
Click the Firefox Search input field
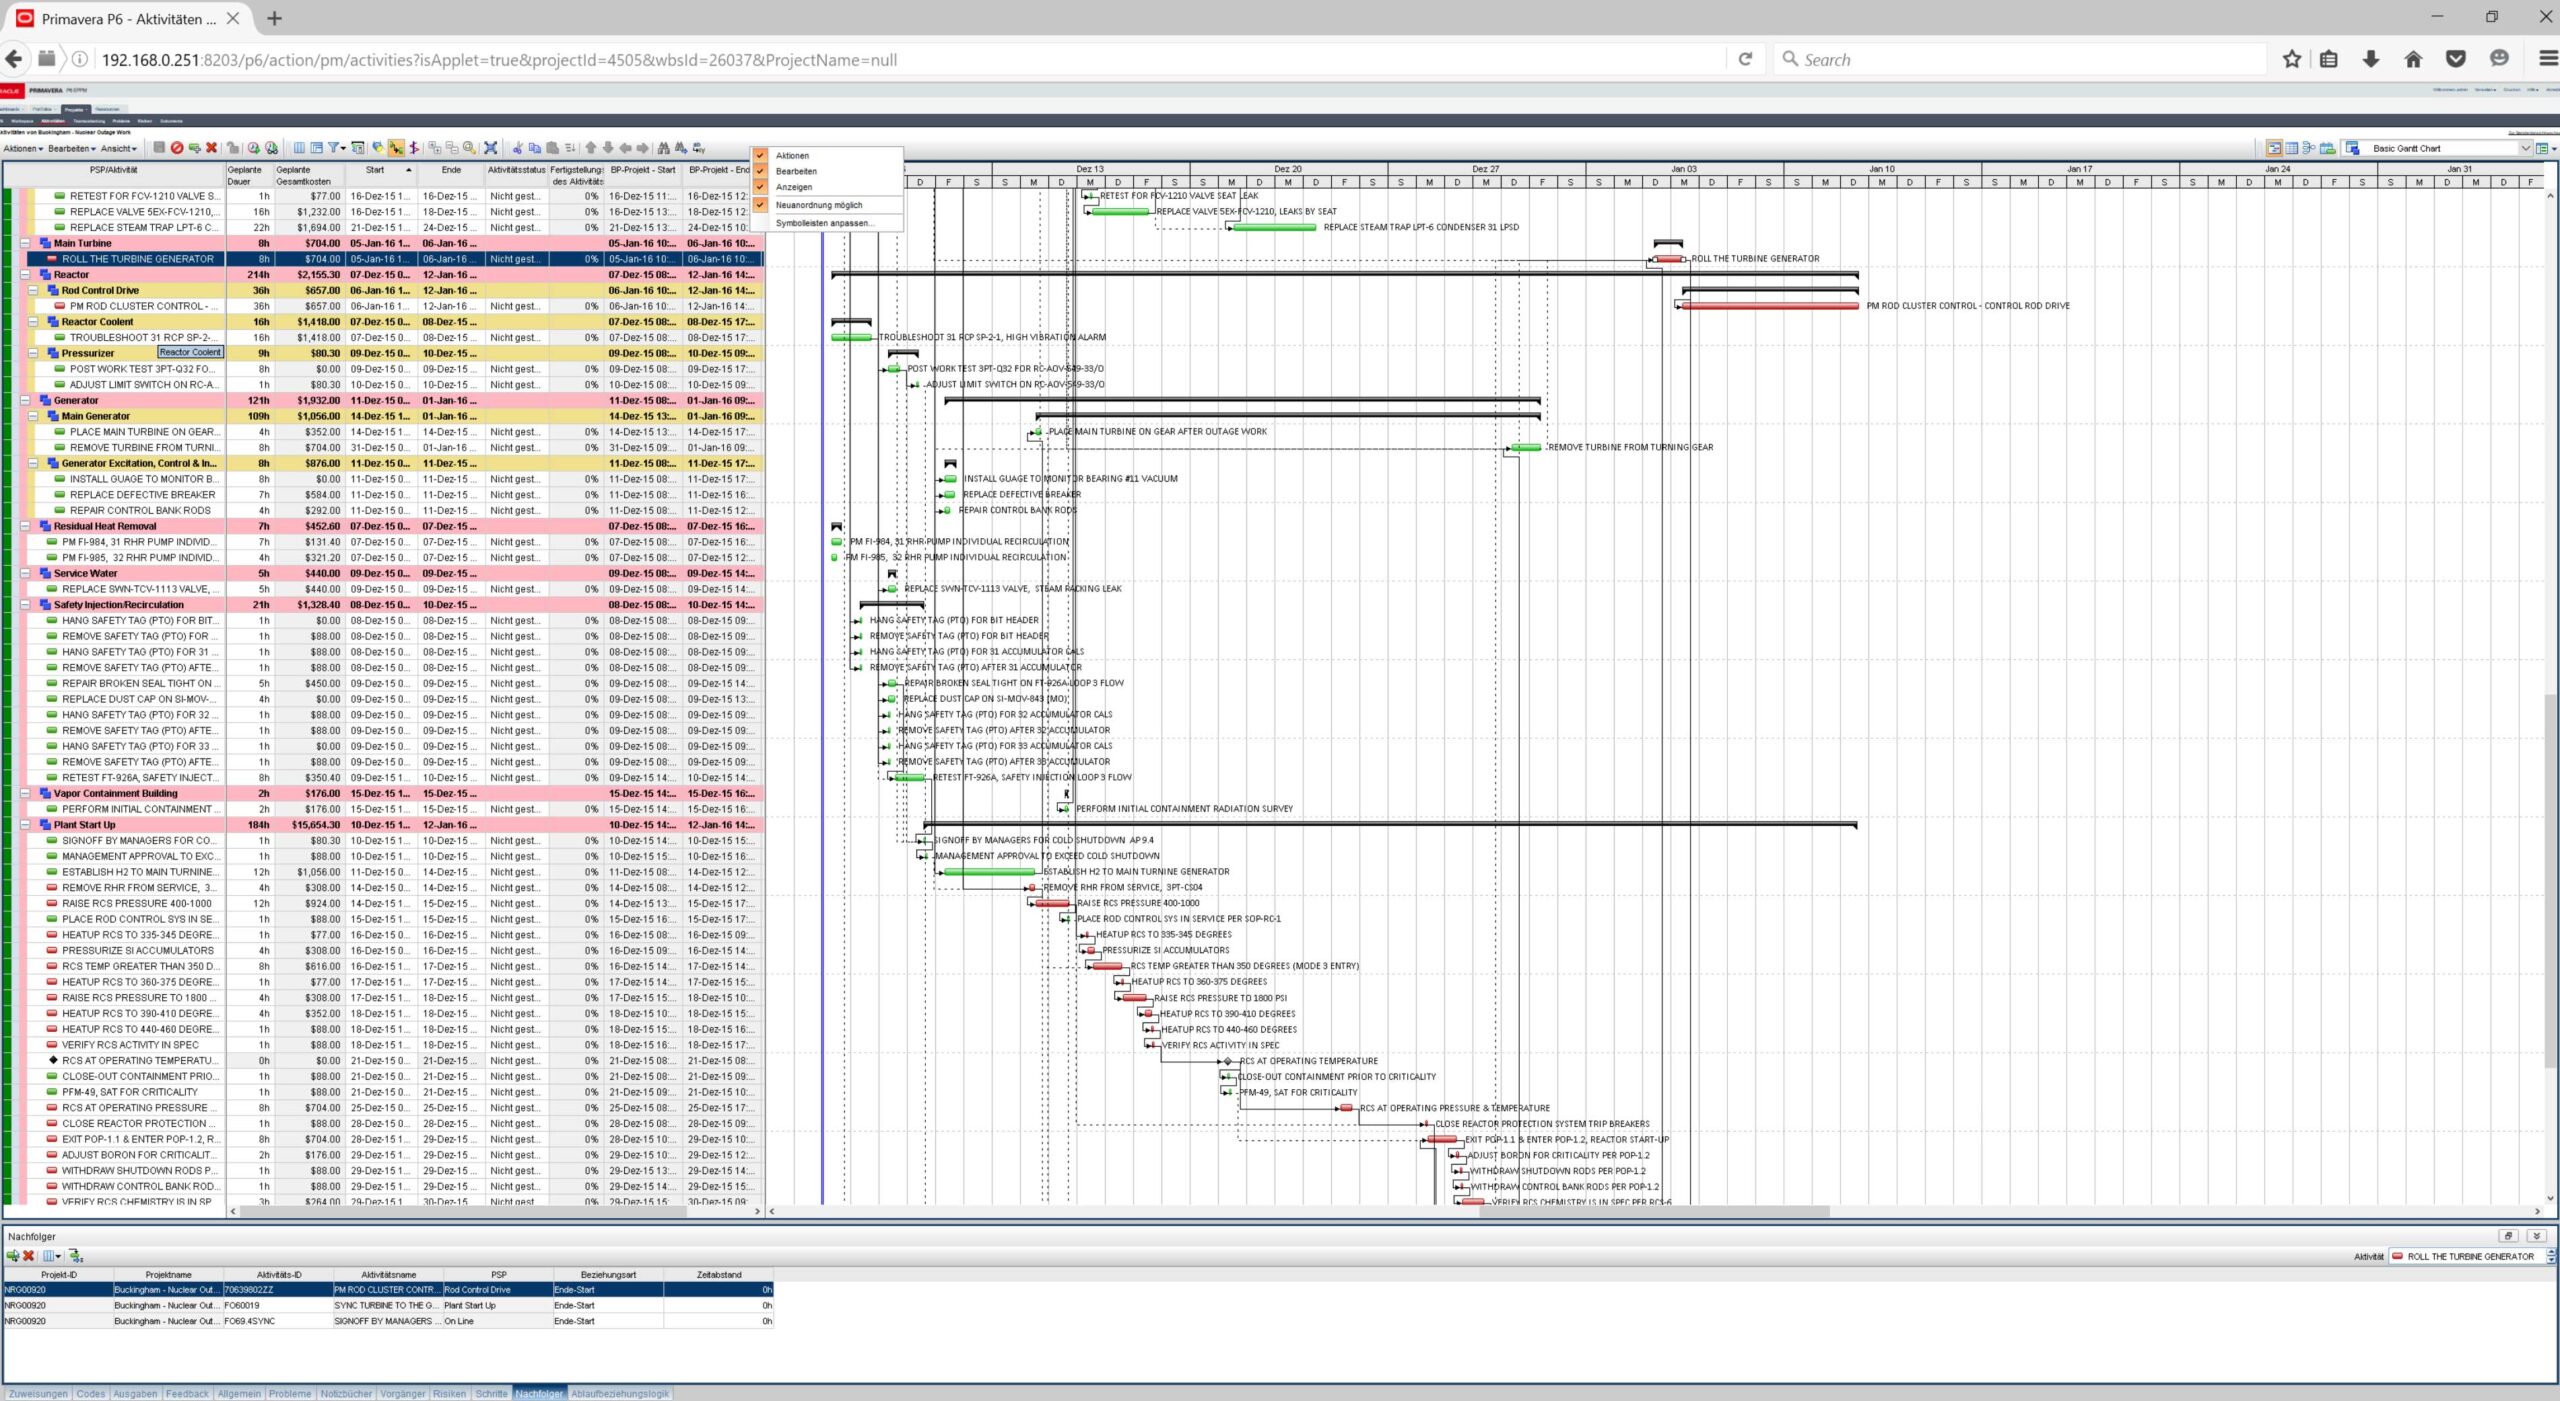pyautogui.click(x=2020, y=59)
